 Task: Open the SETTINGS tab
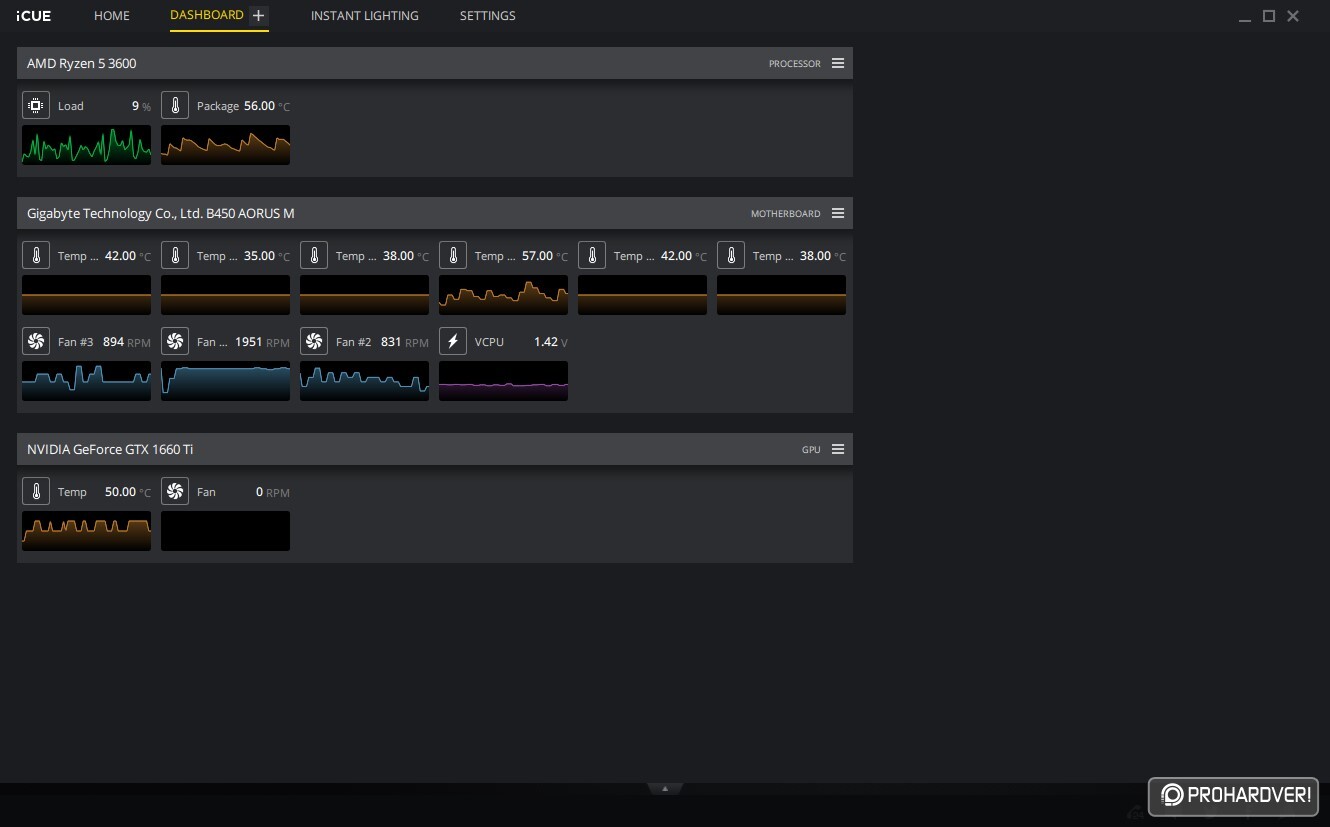488,16
